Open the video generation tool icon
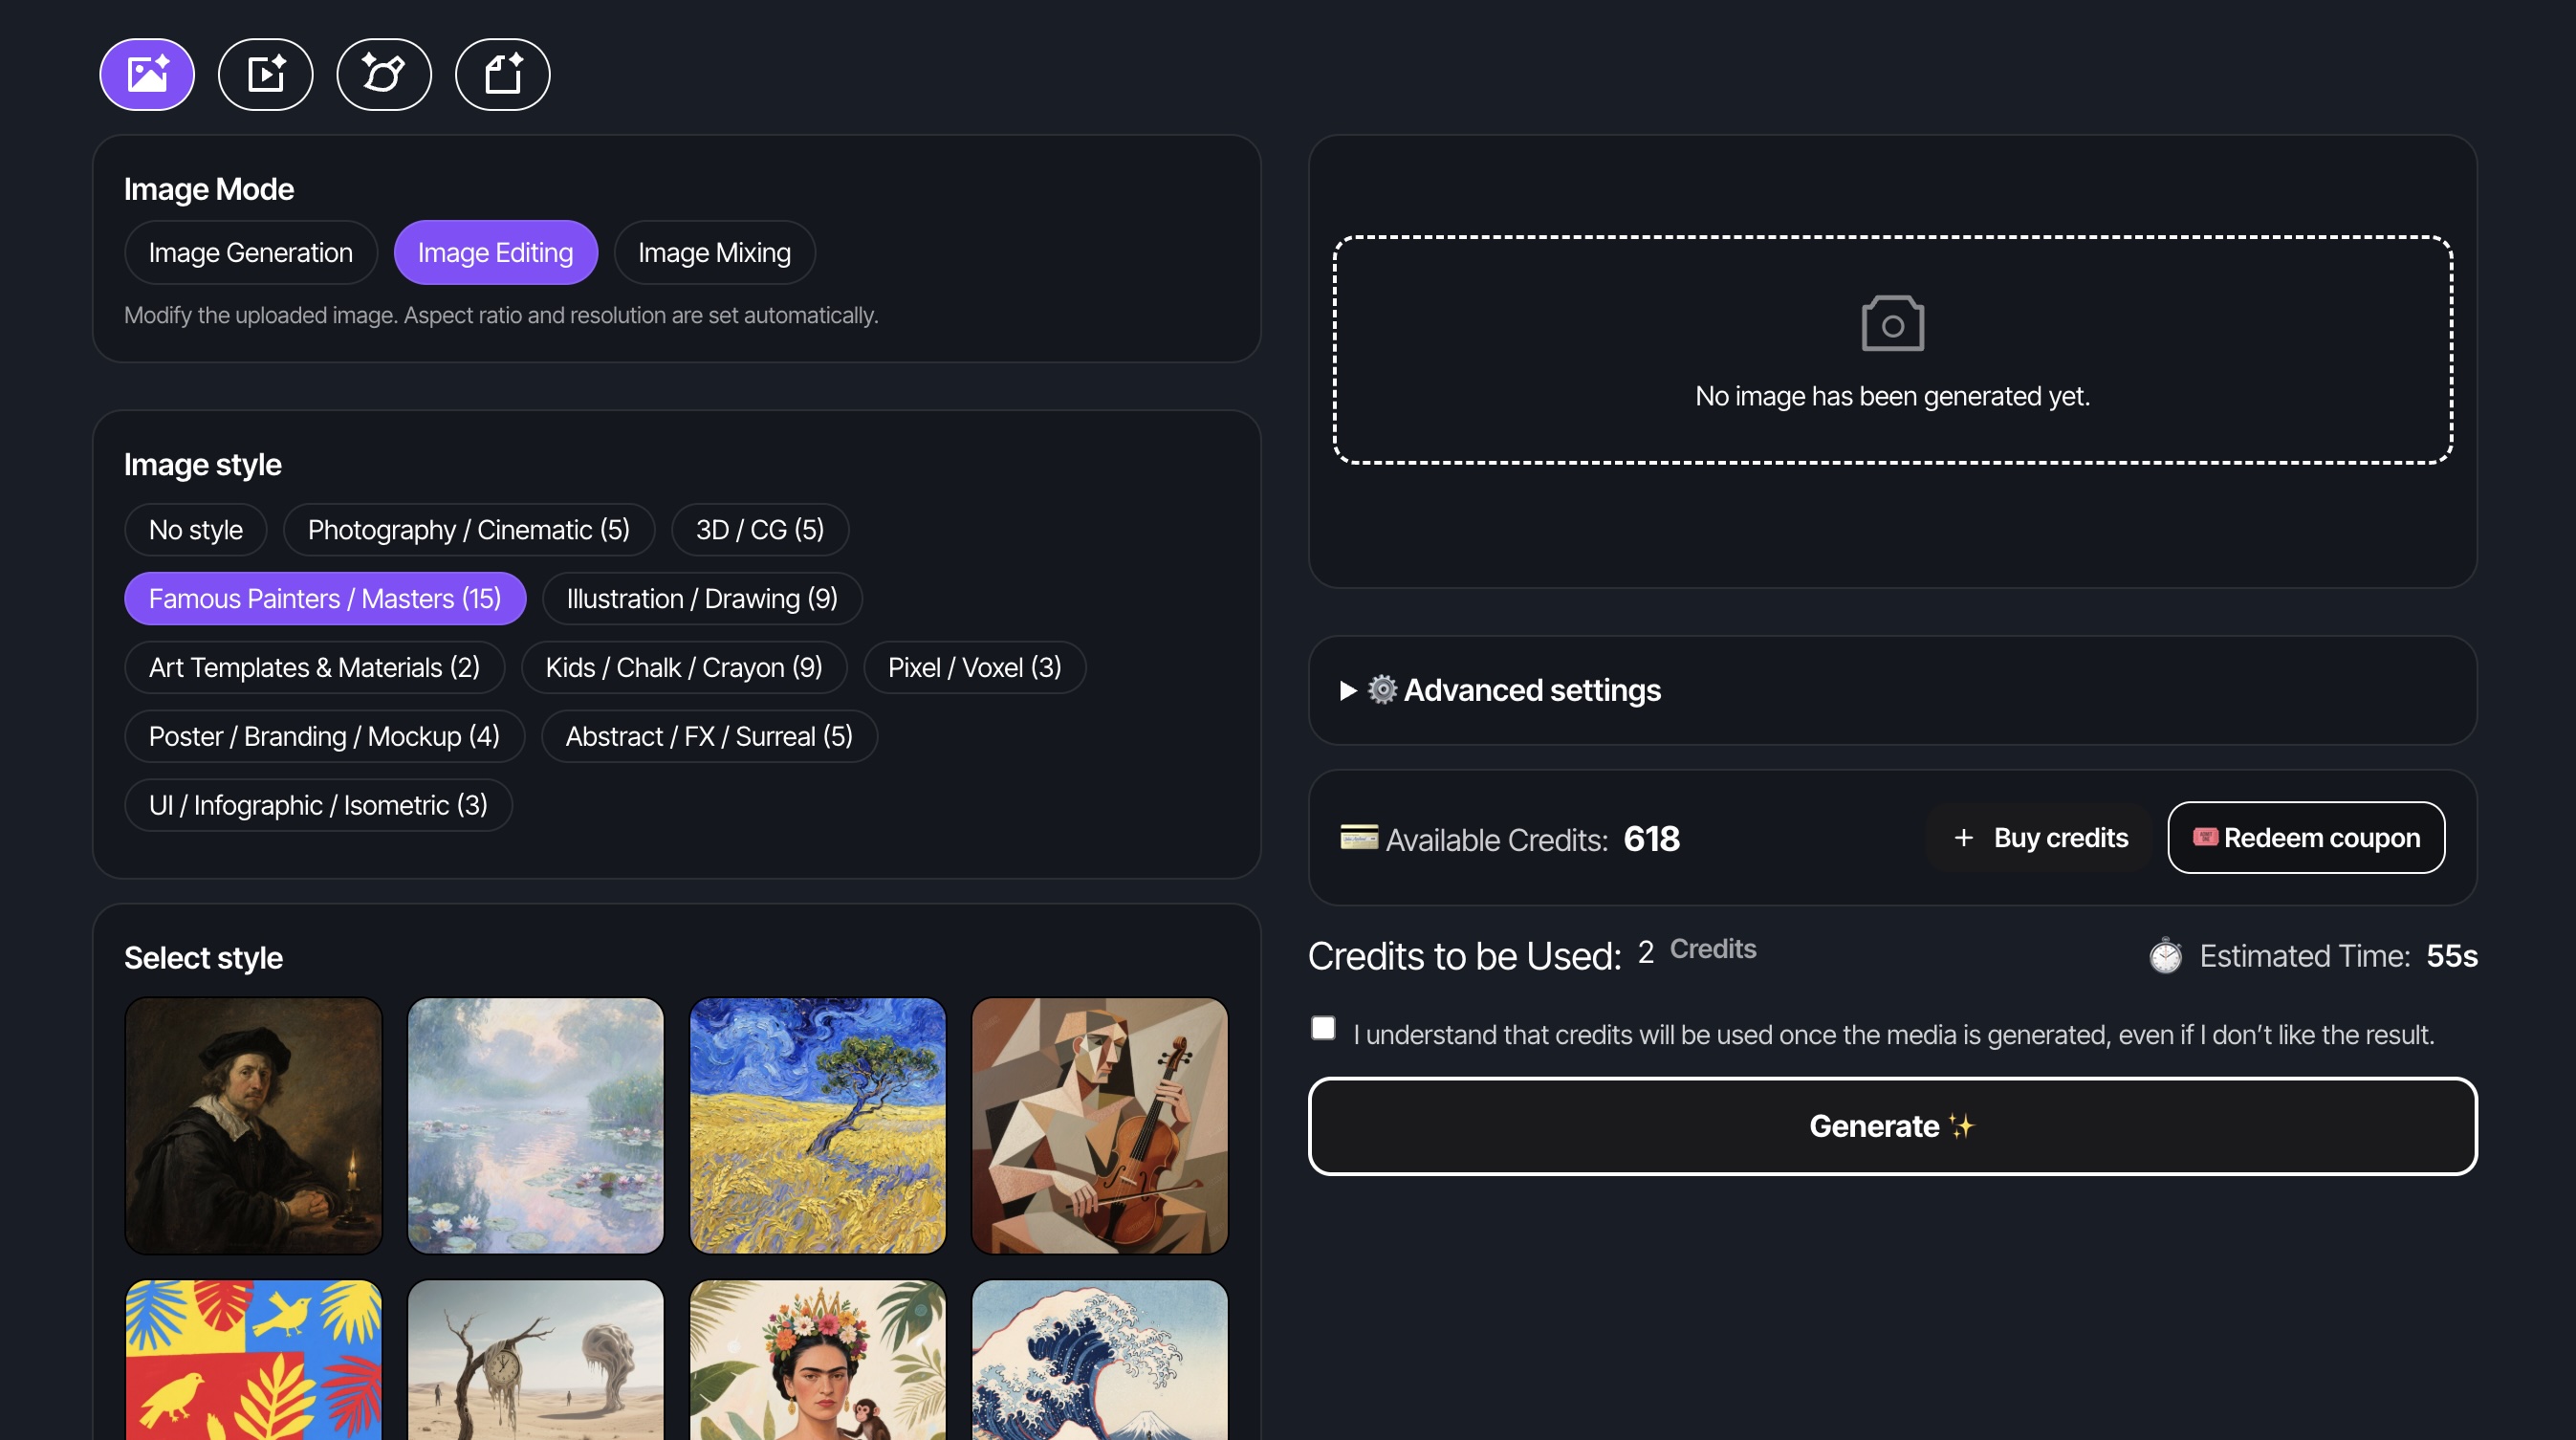 265,74
